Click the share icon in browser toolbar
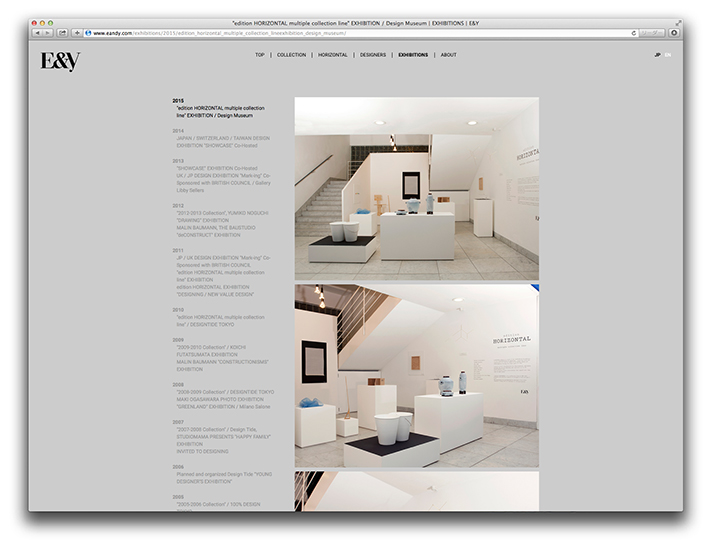710x550 pixels. click(62, 33)
